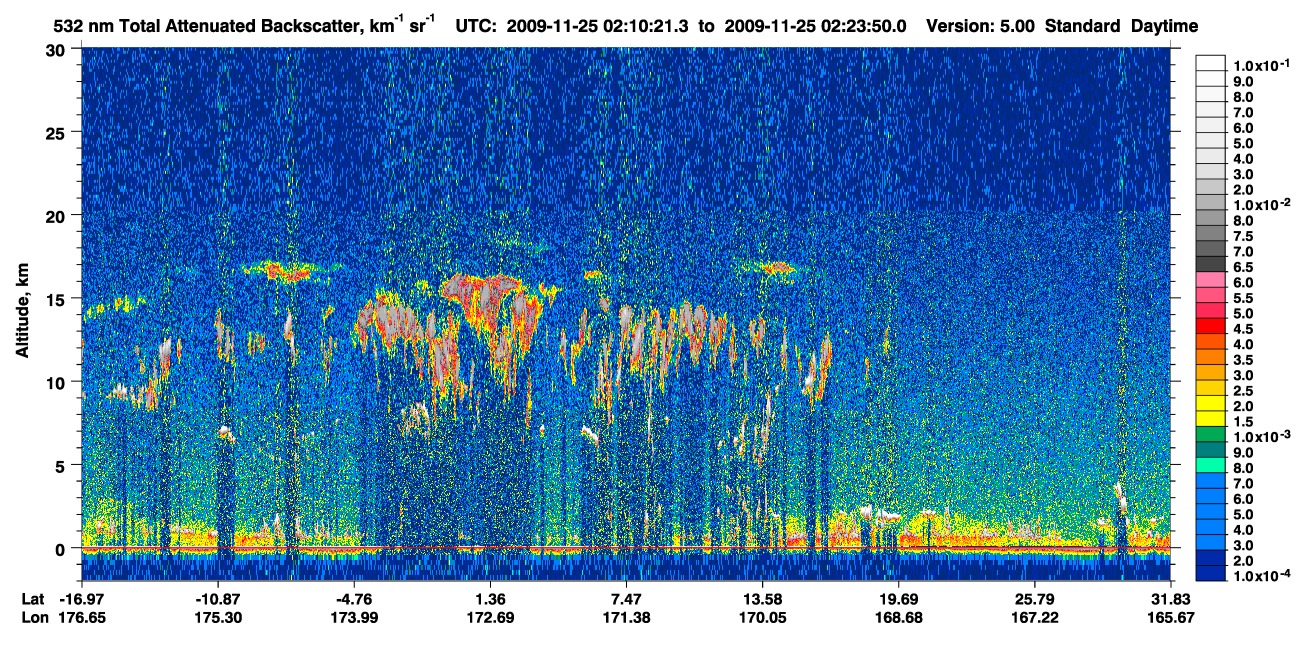This screenshot has height=667, width=1300.
Task: Click latitude value -16.97
Action: [x=82, y=599]
